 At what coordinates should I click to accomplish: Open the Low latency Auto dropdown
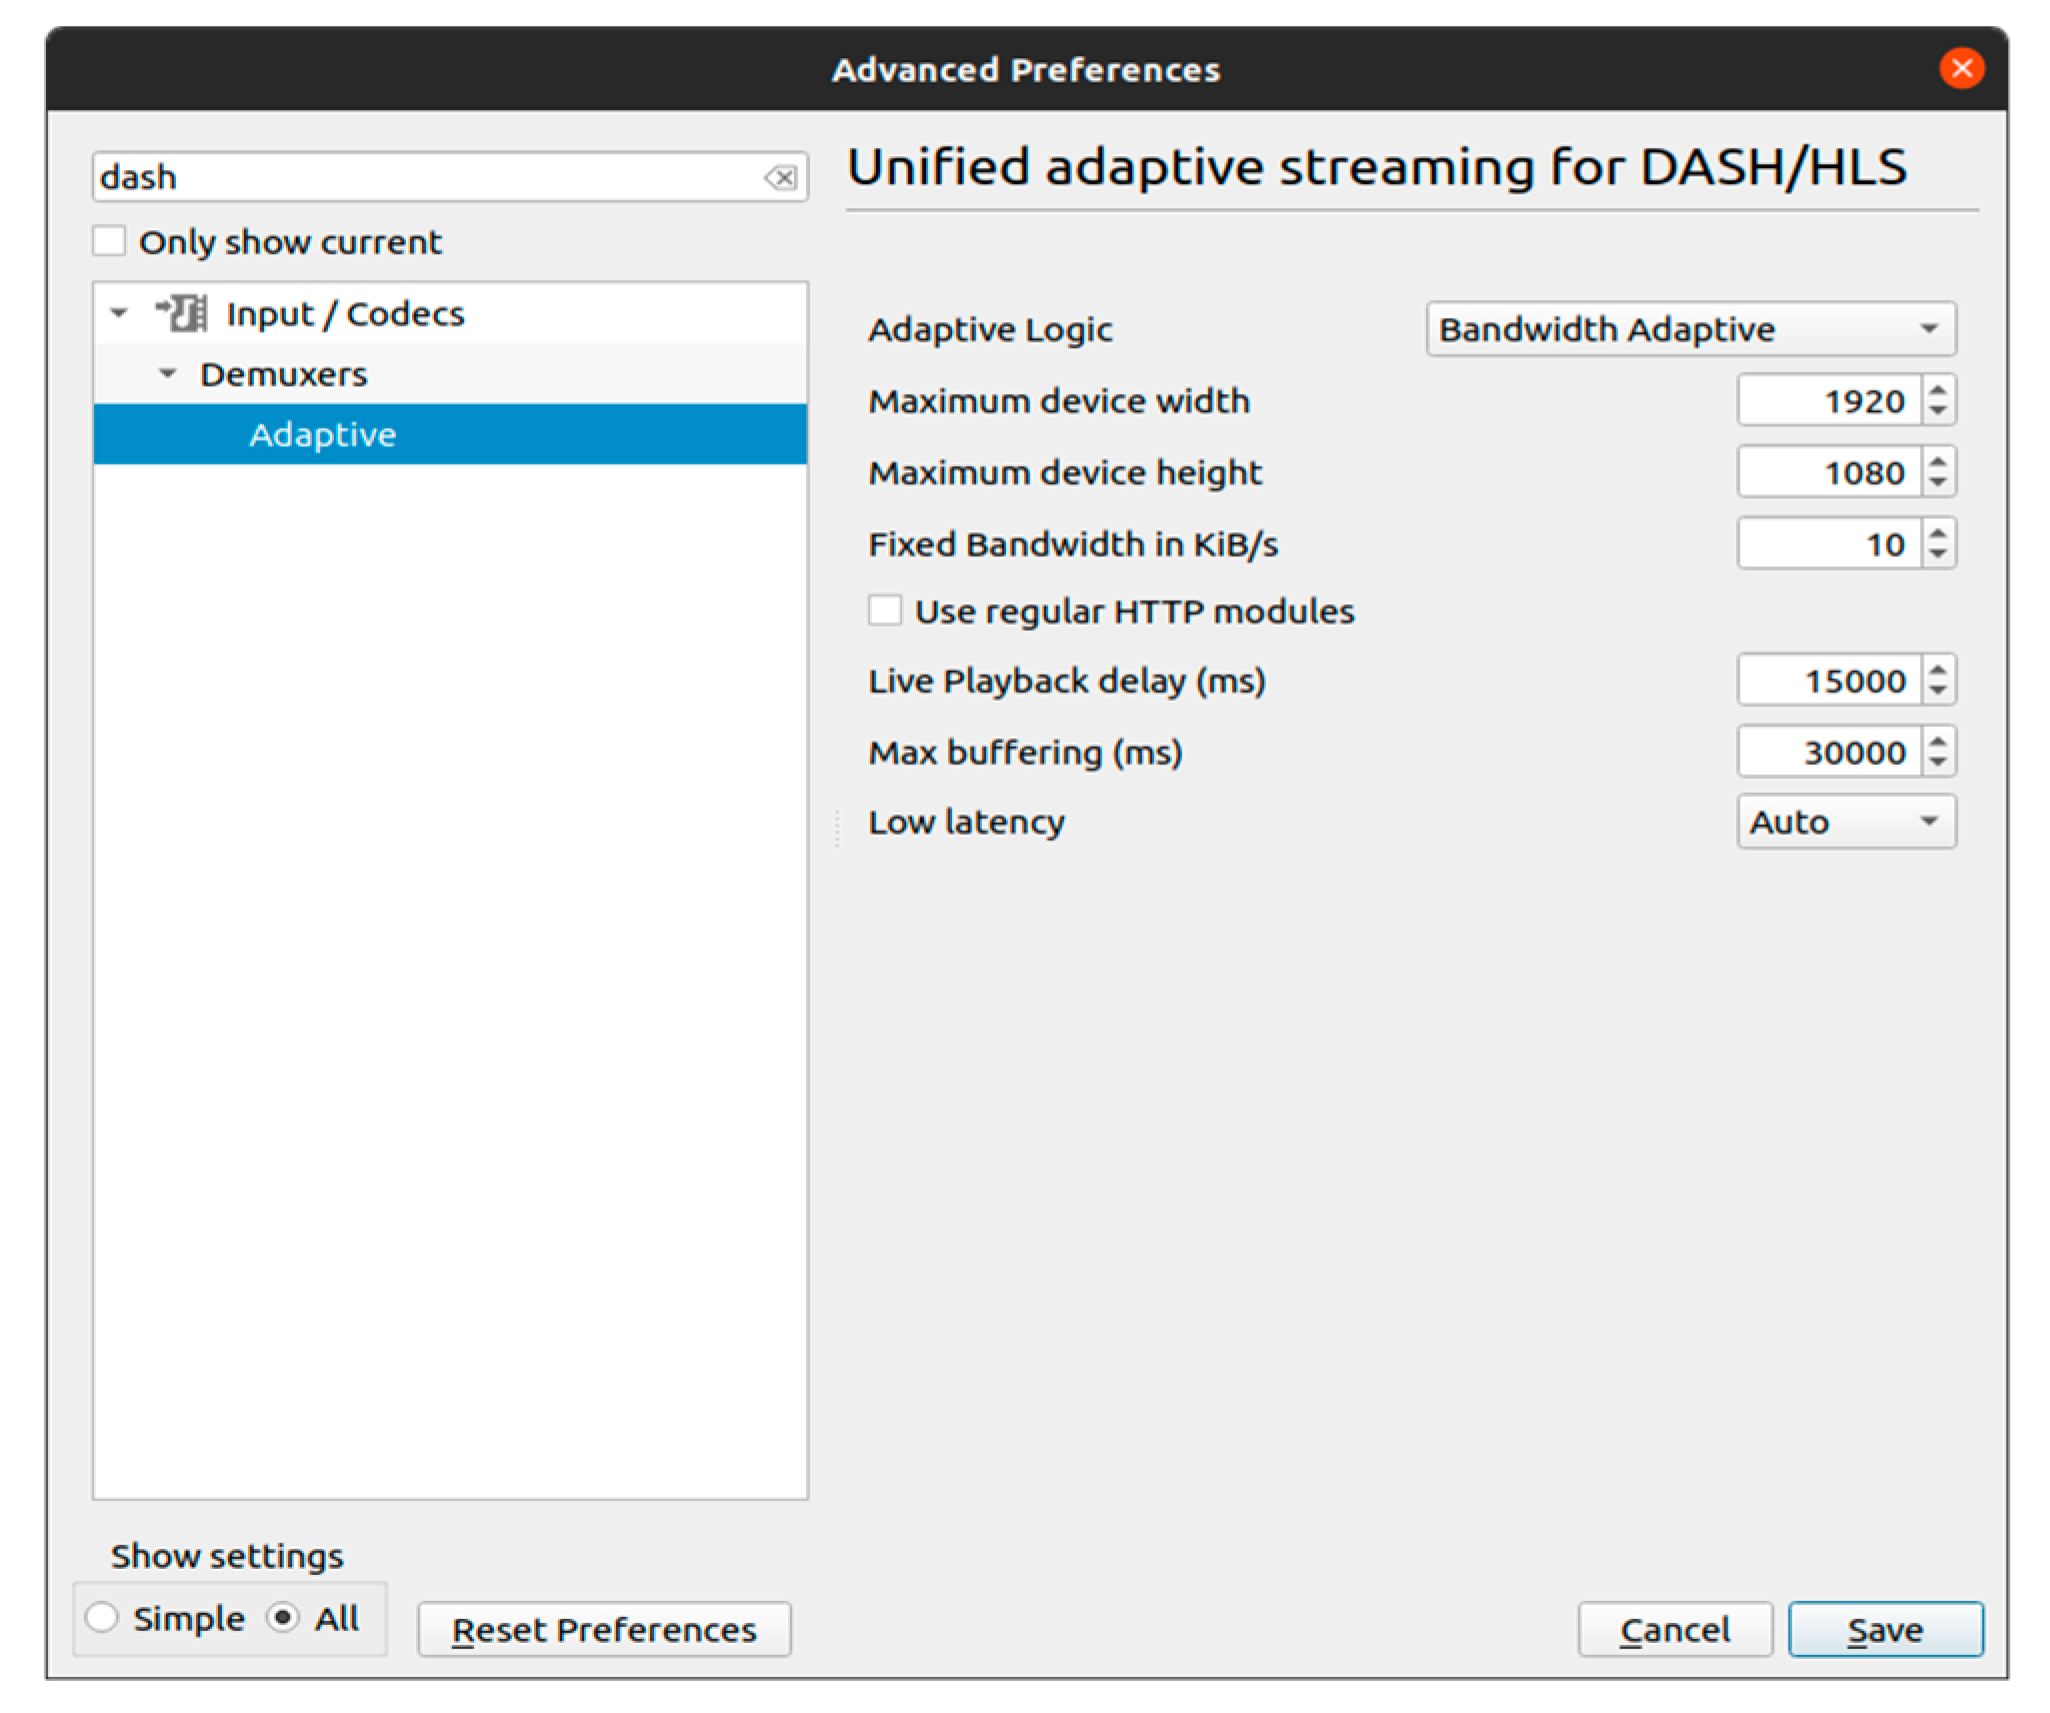[1845, 822]
